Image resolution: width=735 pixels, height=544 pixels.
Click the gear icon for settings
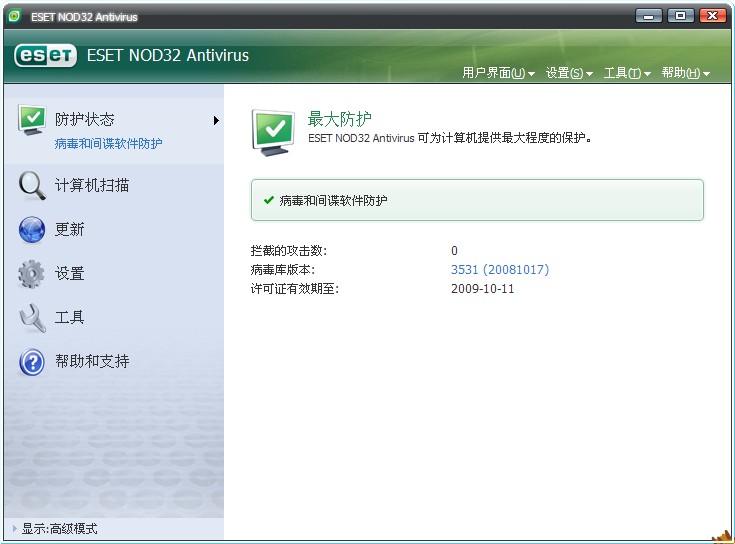pyautogui.click(x=31, y=274)
